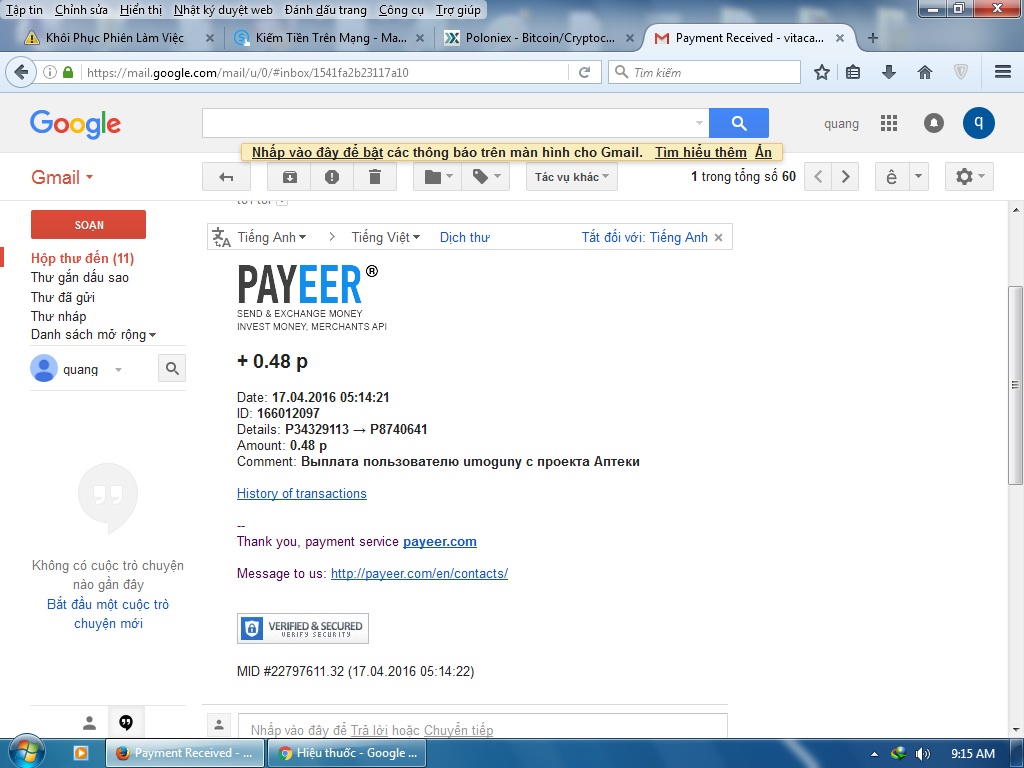
Task: Go to the newer message arrow
Action: click(x=818, y=177)
